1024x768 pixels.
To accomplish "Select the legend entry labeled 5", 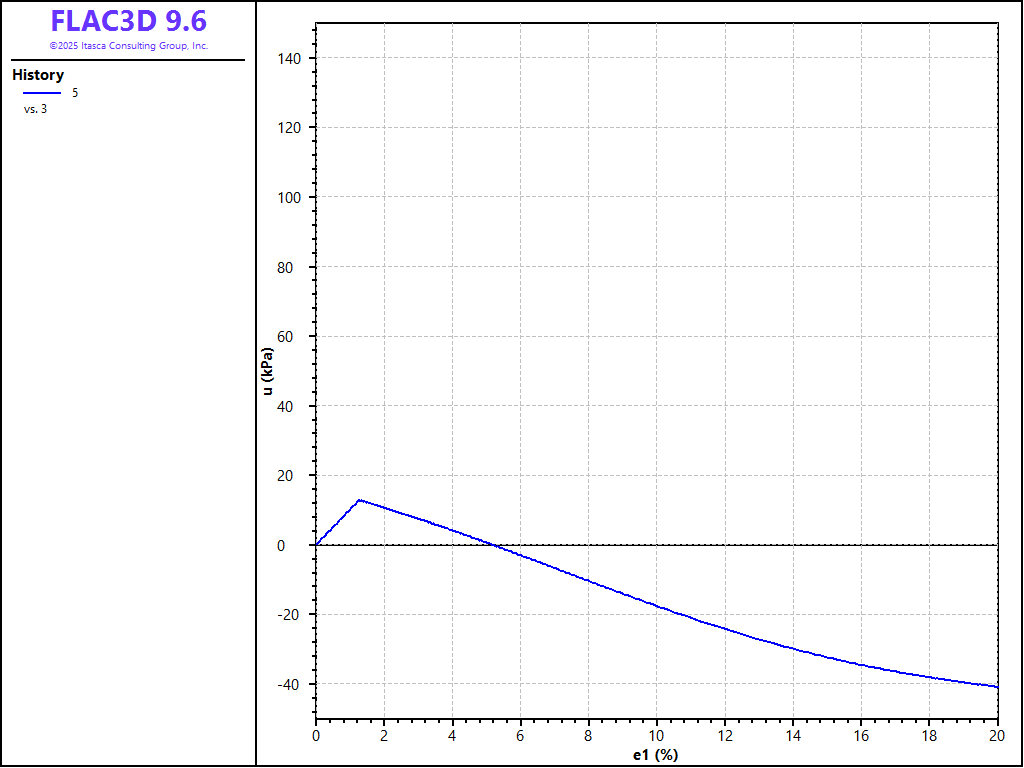I will pos(75,93).
